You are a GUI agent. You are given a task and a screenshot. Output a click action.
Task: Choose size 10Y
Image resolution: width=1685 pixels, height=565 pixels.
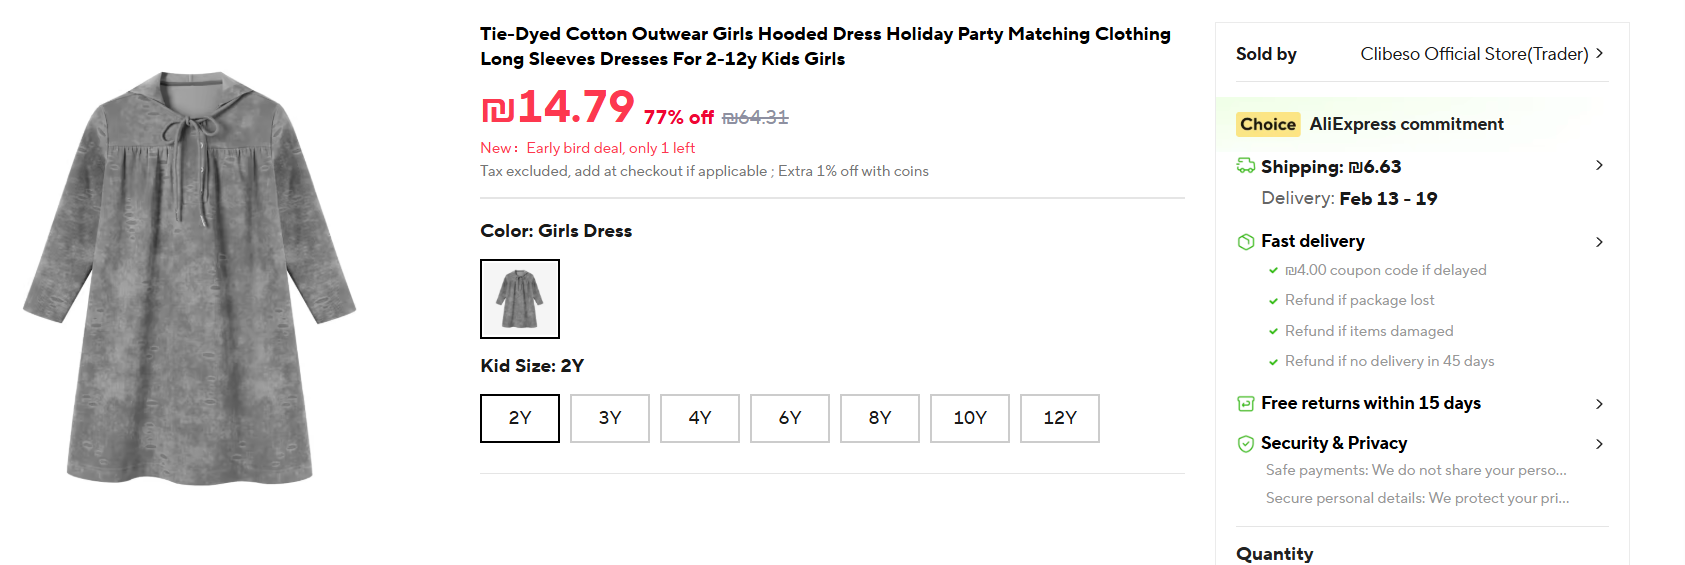click(x=970, y=418)
